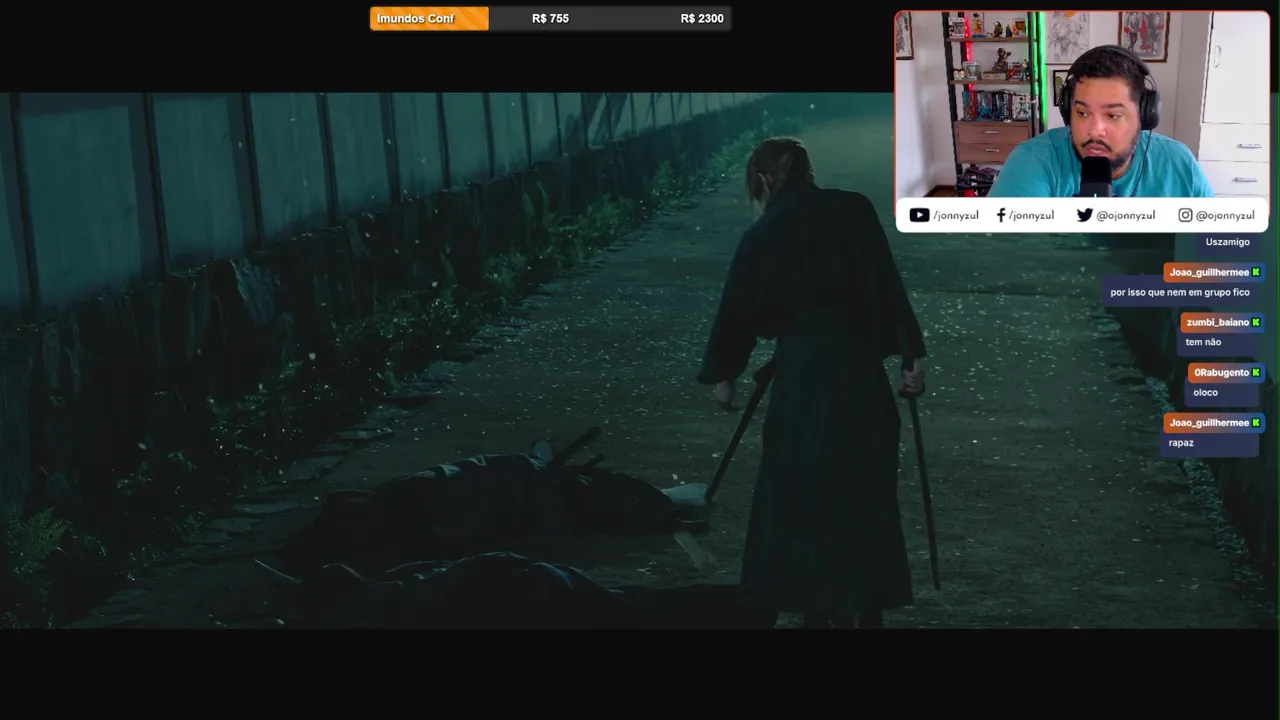Click the streamer webcam overlay

coord(1082,105)
